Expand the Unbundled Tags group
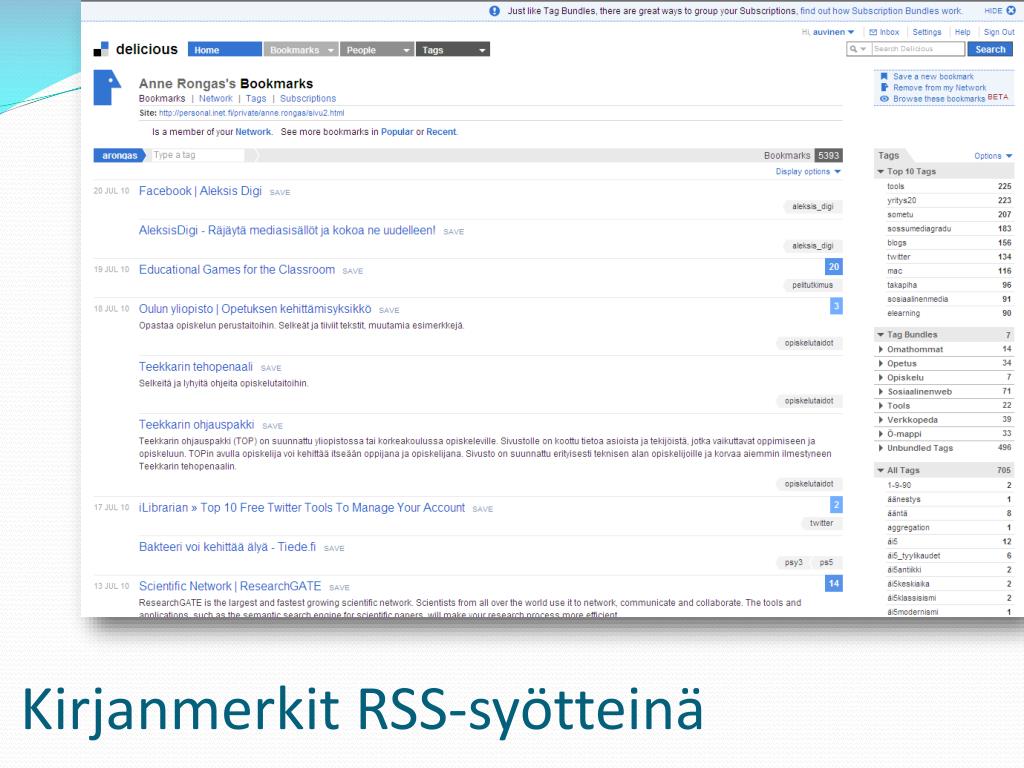Image resolution: width=1024 pixels, height=768 pixels. (881, 448)
